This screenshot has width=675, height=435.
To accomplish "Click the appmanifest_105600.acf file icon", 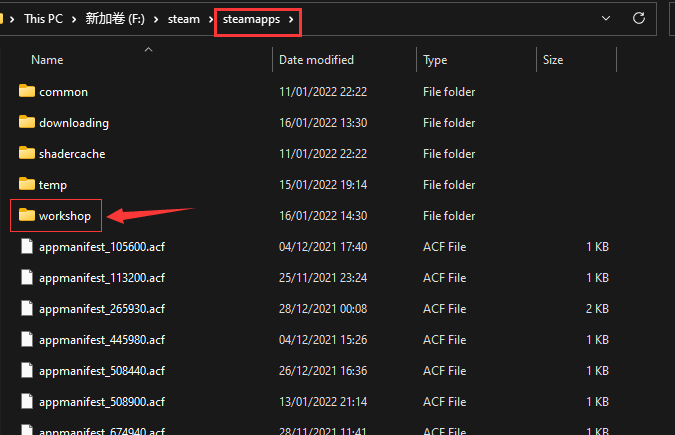I will click(27, 246).
